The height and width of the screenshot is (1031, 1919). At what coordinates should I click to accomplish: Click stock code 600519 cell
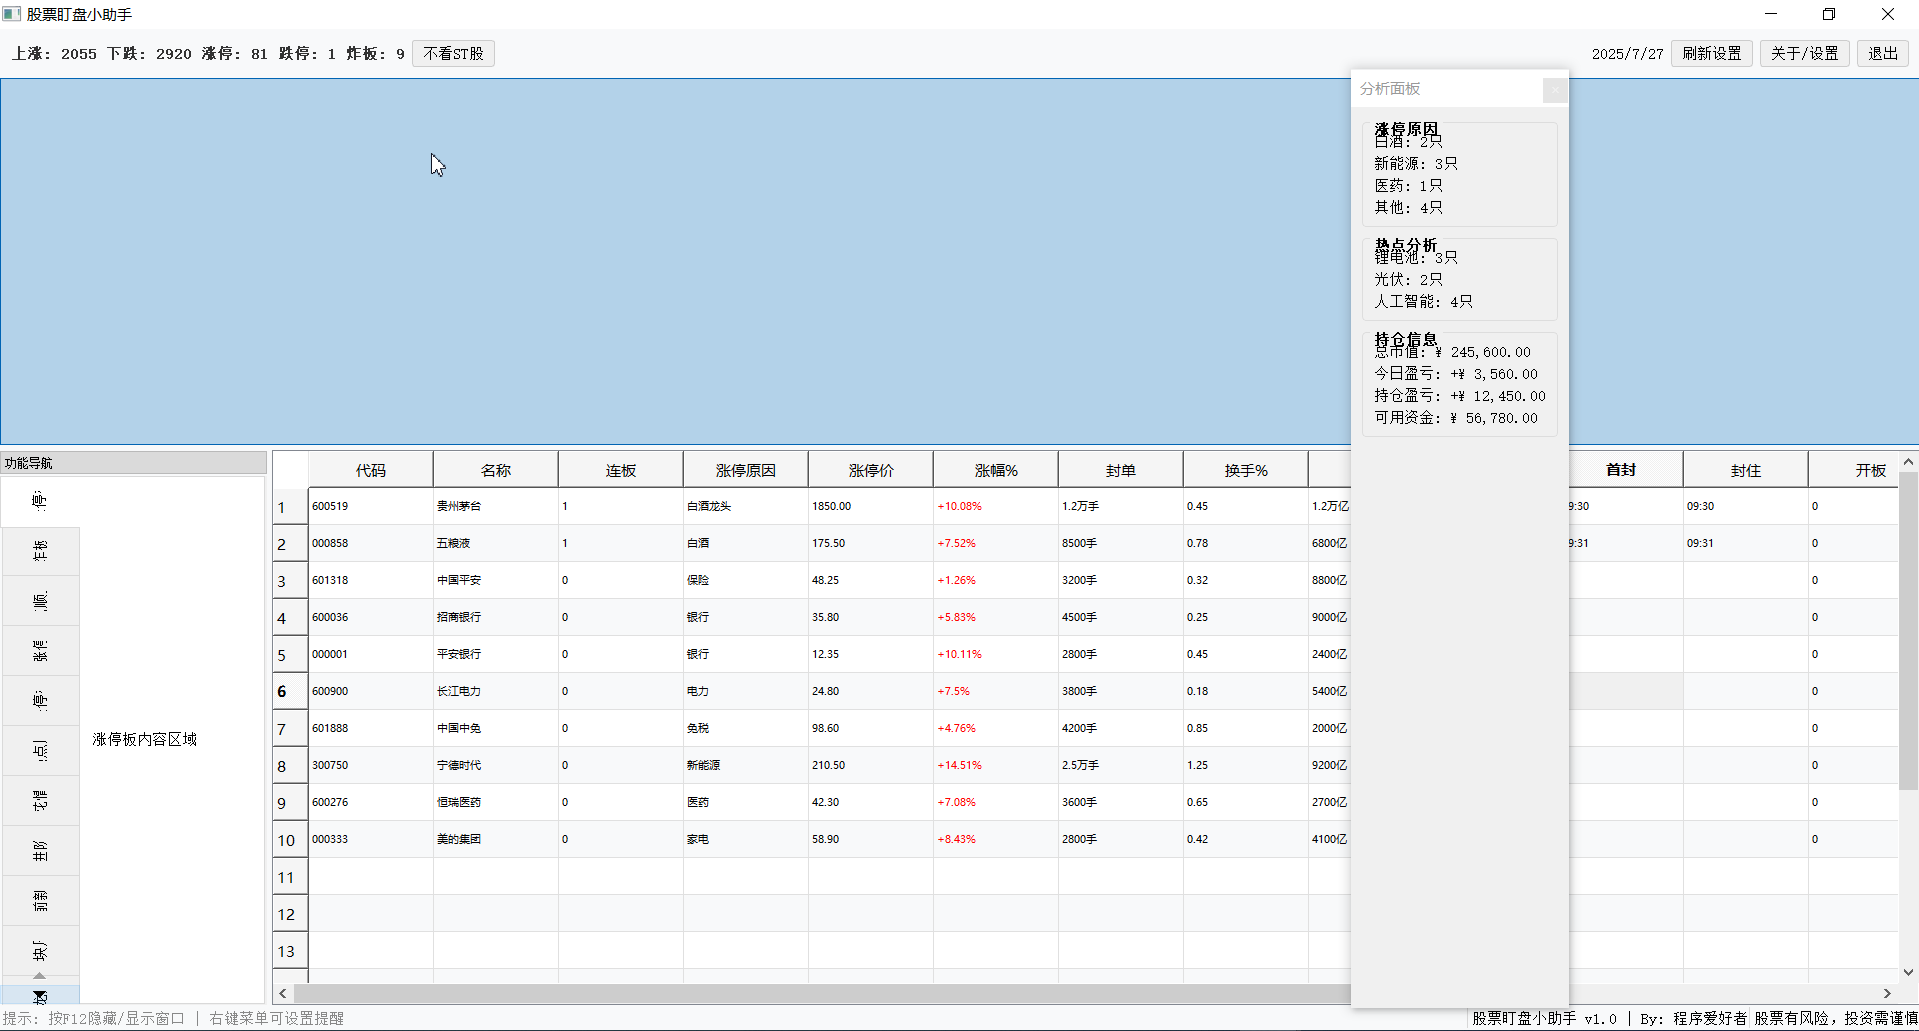click(x=370, y=506)
